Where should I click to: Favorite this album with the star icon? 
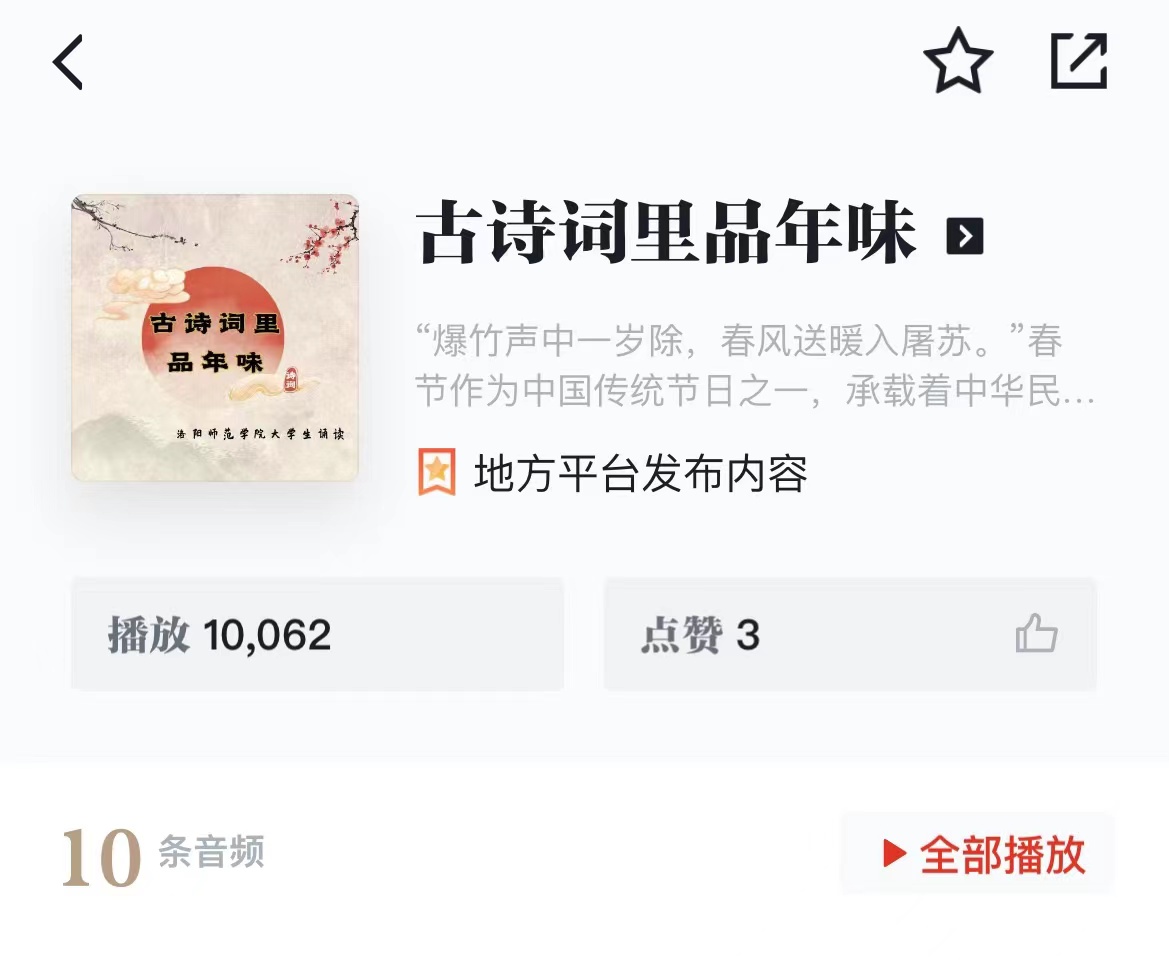coord(958,61)
